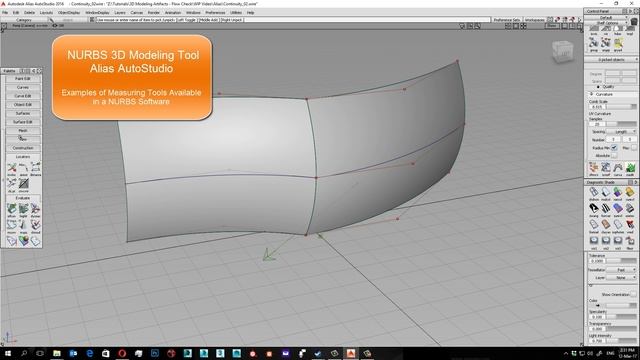Open Opera browser from the taskbar
The height and width of the screenshot is (360, 640).
coord(122,353)
